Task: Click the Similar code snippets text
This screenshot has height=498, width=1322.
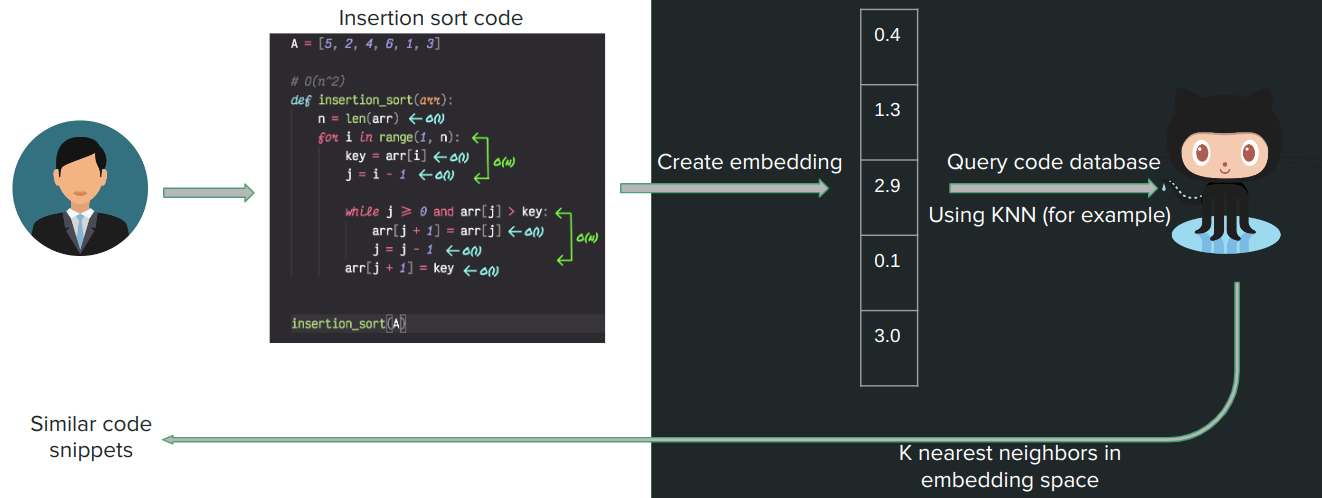Action: [x=91, y=437]
